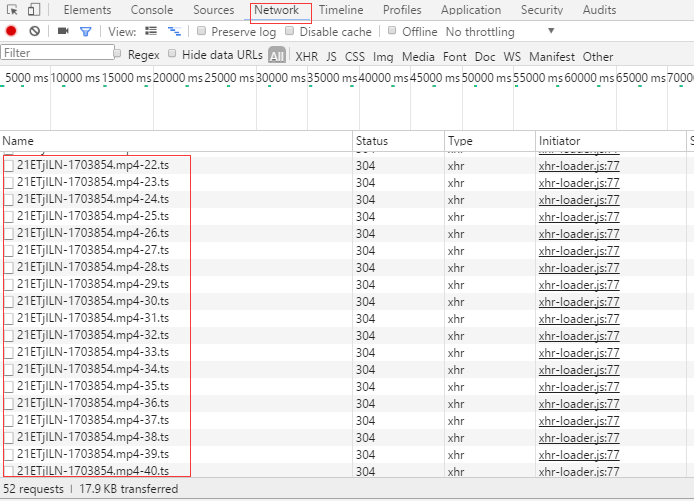Switch to the Console tab
694x501 pixels.
pos(152,10)
